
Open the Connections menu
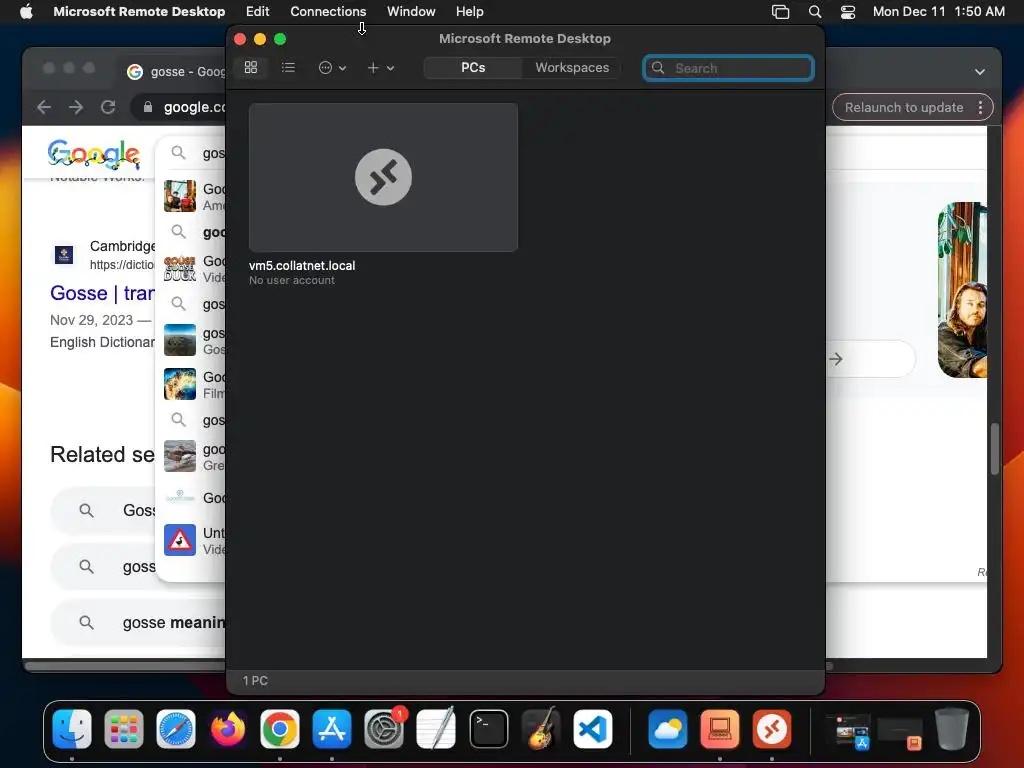tap(328, 11)
